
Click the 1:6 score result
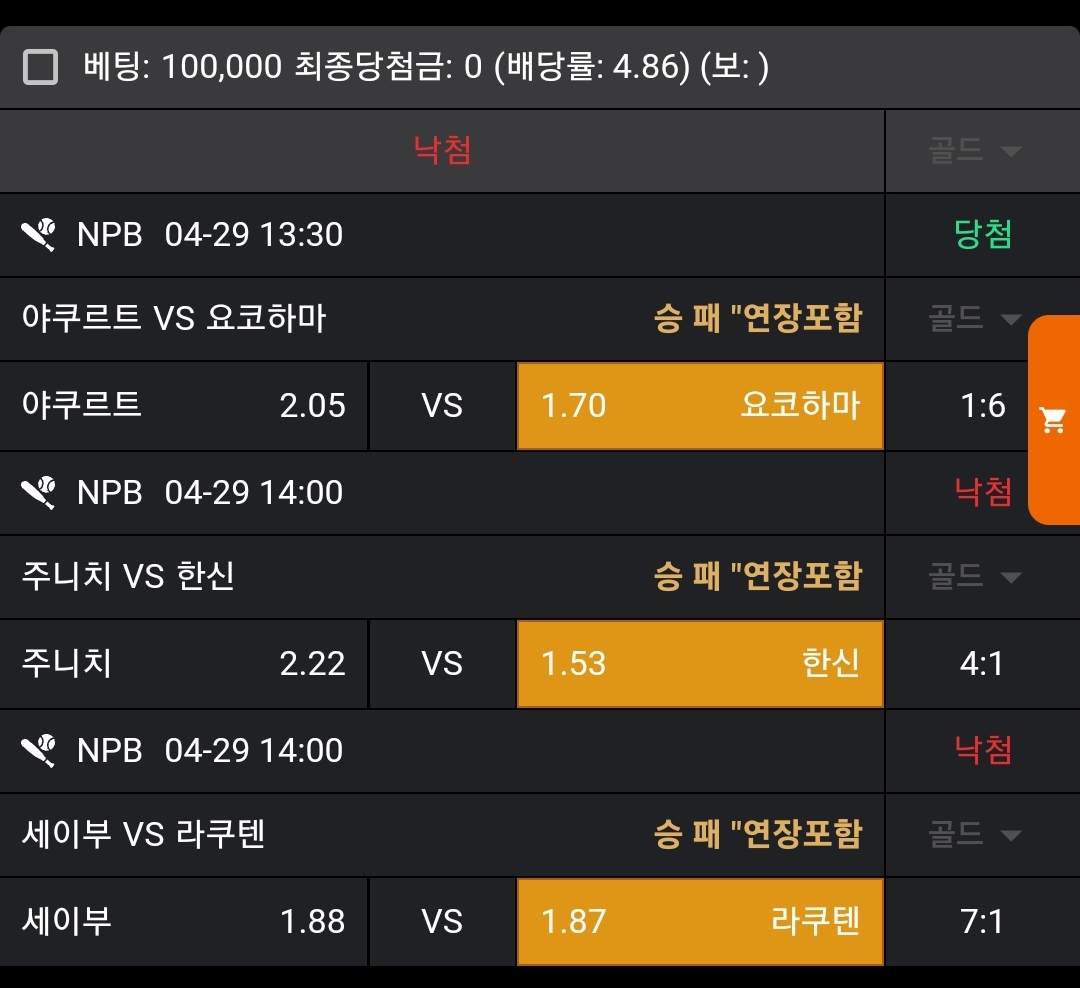(982, 406)
